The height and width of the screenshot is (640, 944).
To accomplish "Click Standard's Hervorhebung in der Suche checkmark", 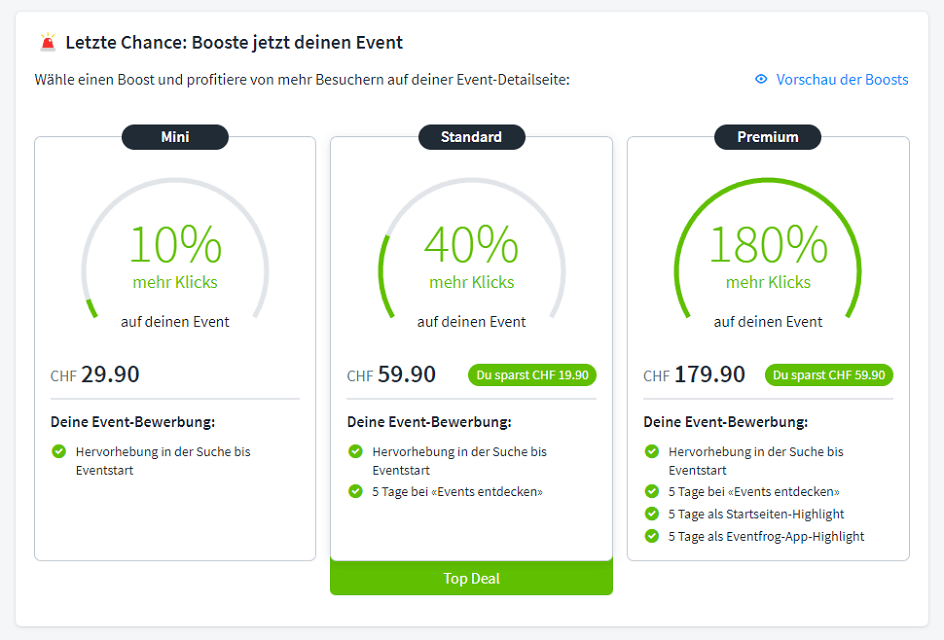I will tap(355, 452).
